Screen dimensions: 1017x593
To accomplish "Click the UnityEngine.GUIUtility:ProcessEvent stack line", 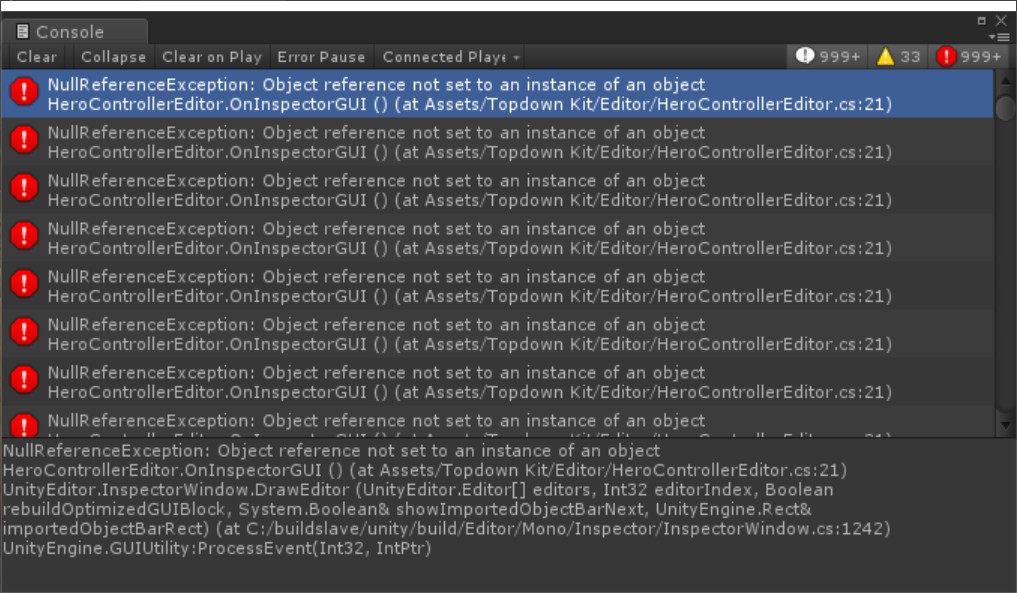I will [x=217, y=548].
